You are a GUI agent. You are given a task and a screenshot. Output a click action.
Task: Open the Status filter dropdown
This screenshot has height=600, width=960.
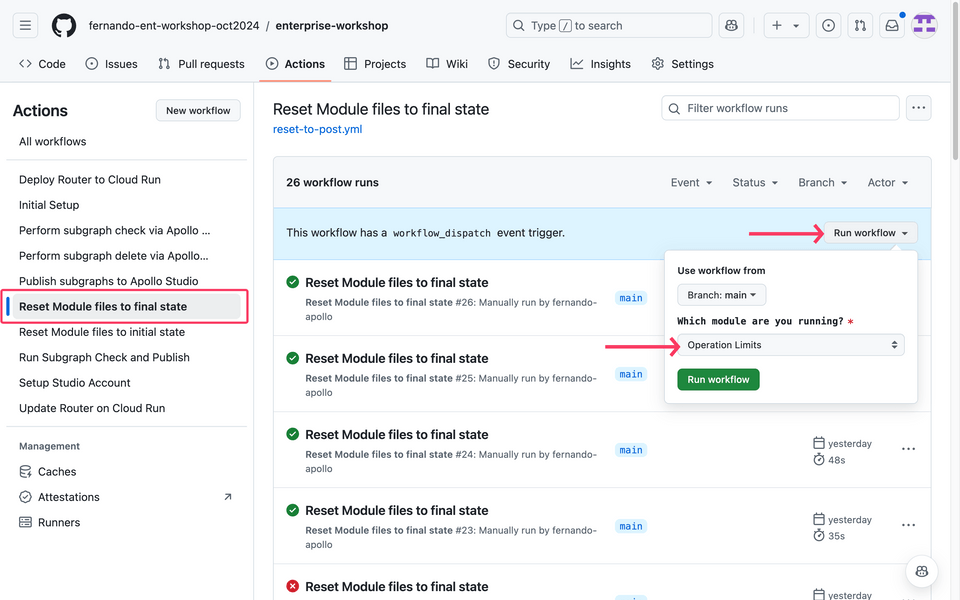pos(755,182)
